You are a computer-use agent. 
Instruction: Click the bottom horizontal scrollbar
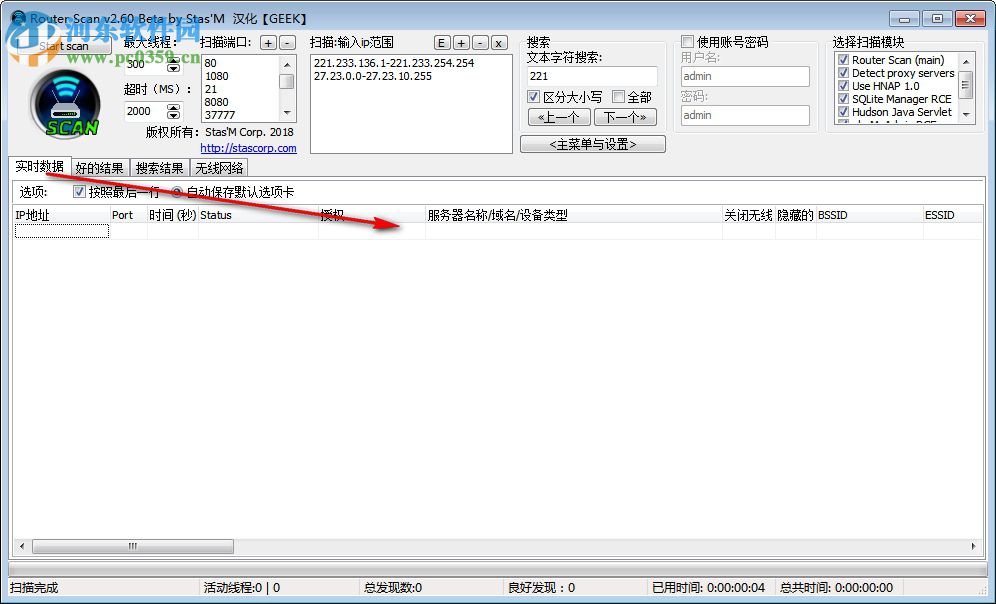[x=130, y=546]
